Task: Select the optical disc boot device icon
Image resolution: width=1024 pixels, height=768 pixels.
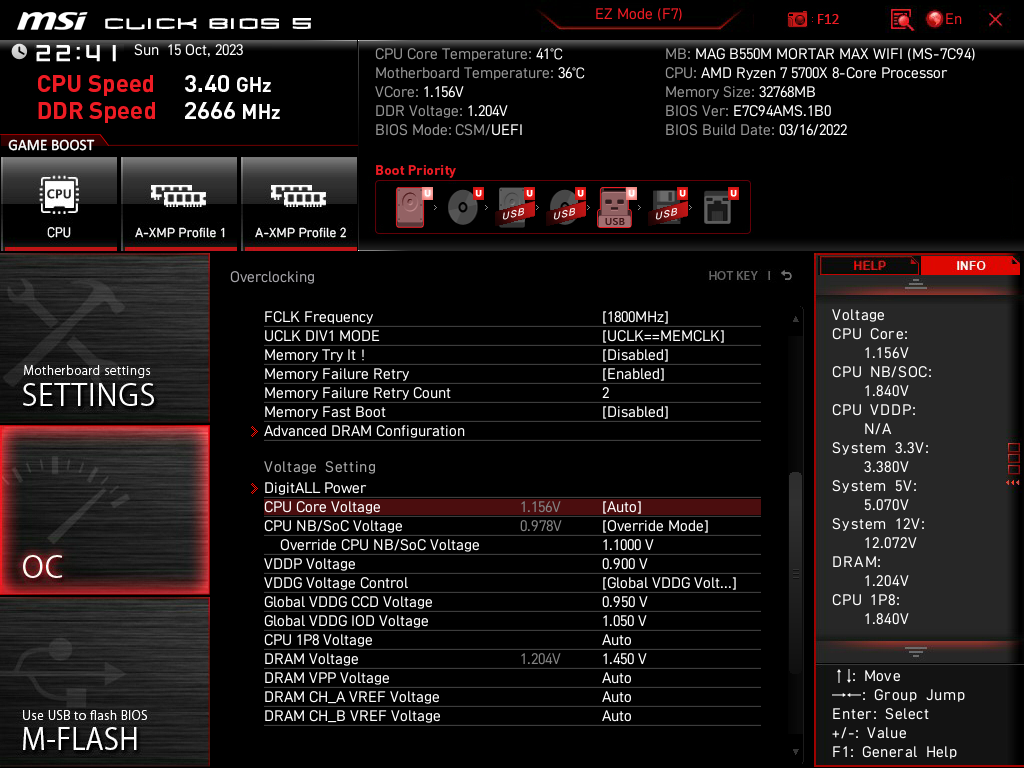Action: pos(464,206)
